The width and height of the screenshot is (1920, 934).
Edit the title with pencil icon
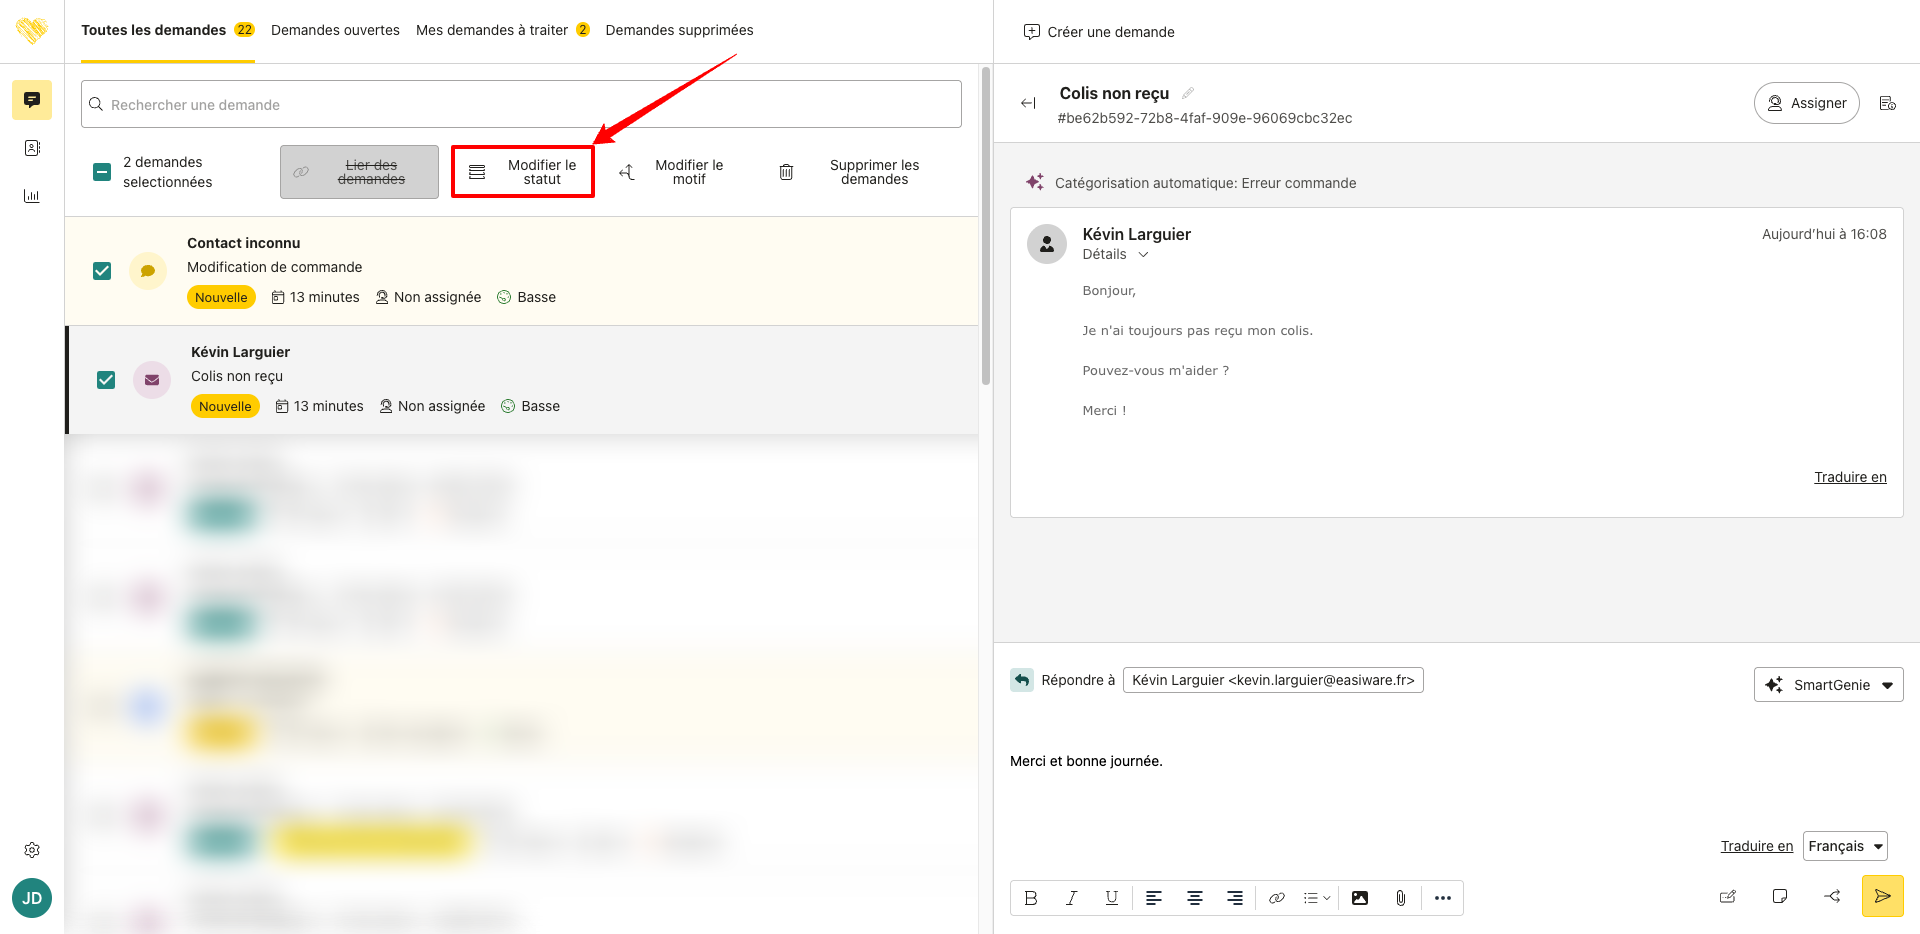pos(1188,93)
